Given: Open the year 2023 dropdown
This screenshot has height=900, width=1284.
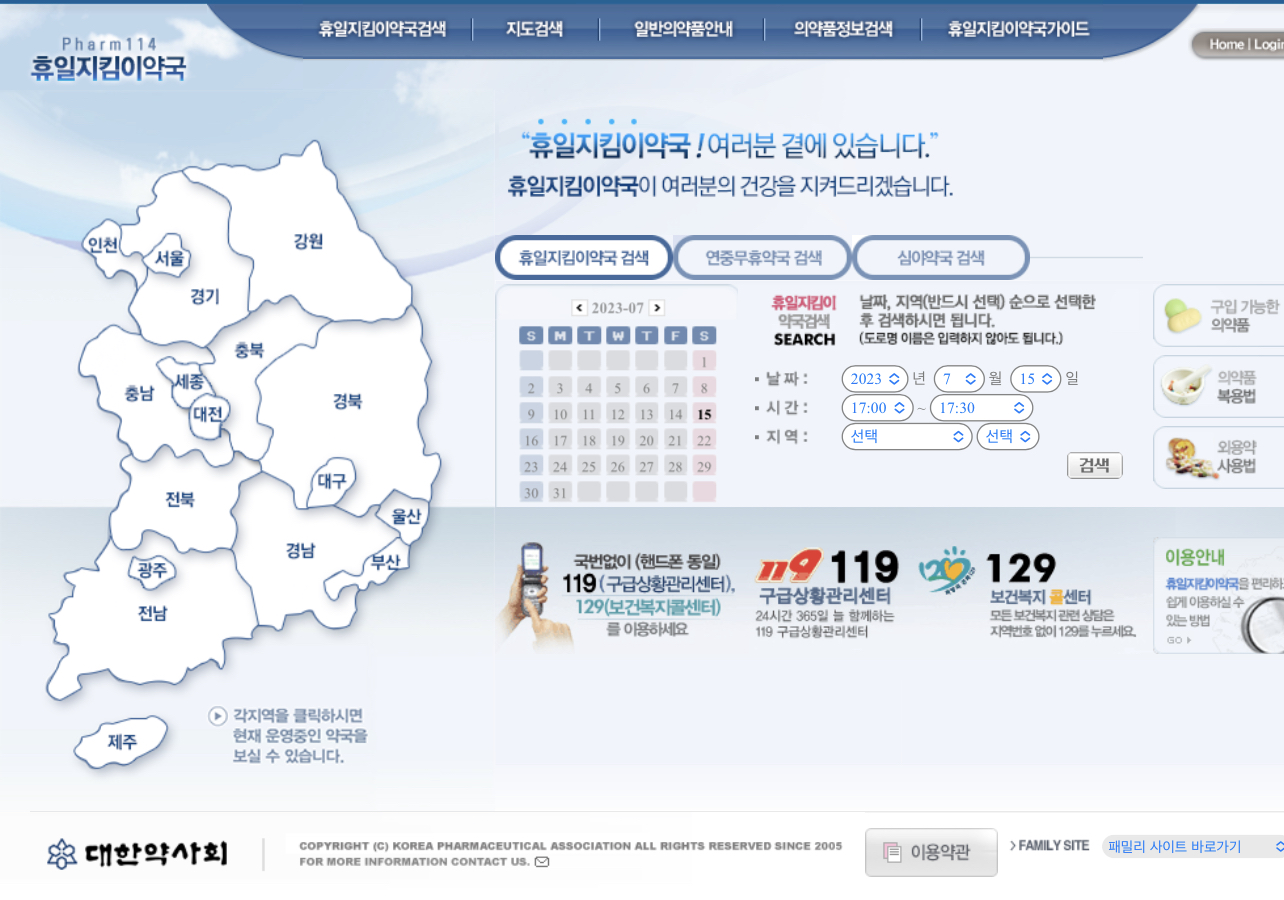Looking at the screenshot, I should tap(875, 379).
